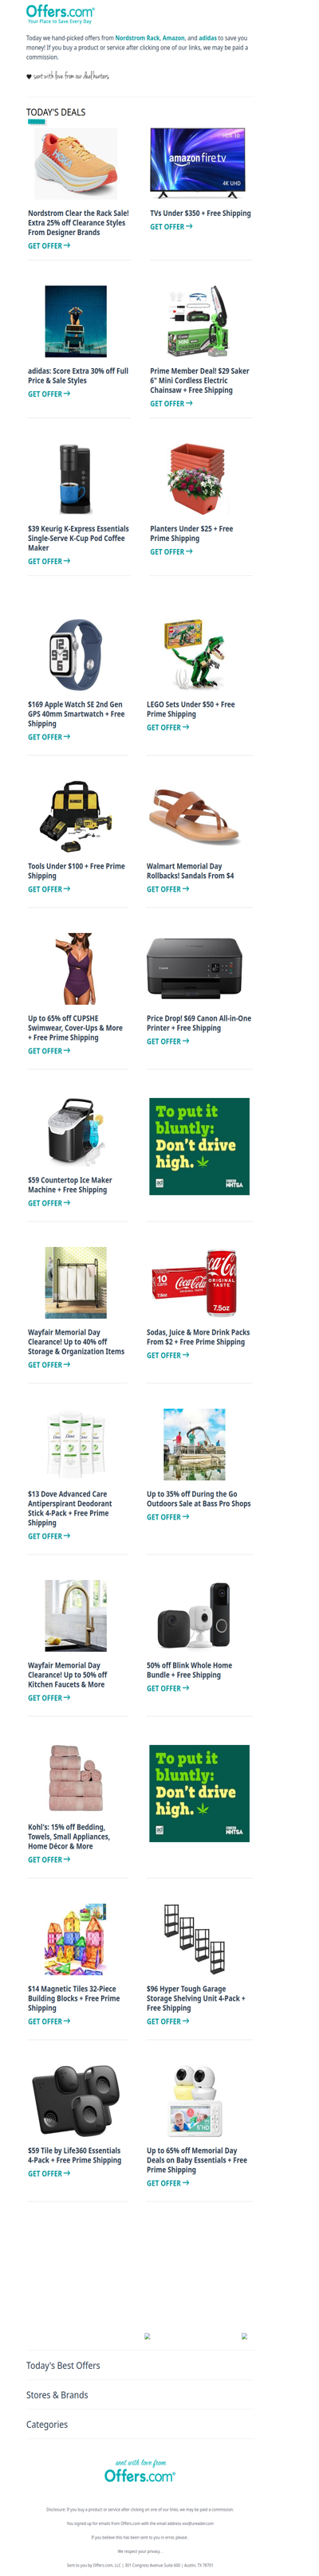Click the Blink Whole Home camera image
The width and height of the screenshot is (319, 2576).
pos(194,1616)
